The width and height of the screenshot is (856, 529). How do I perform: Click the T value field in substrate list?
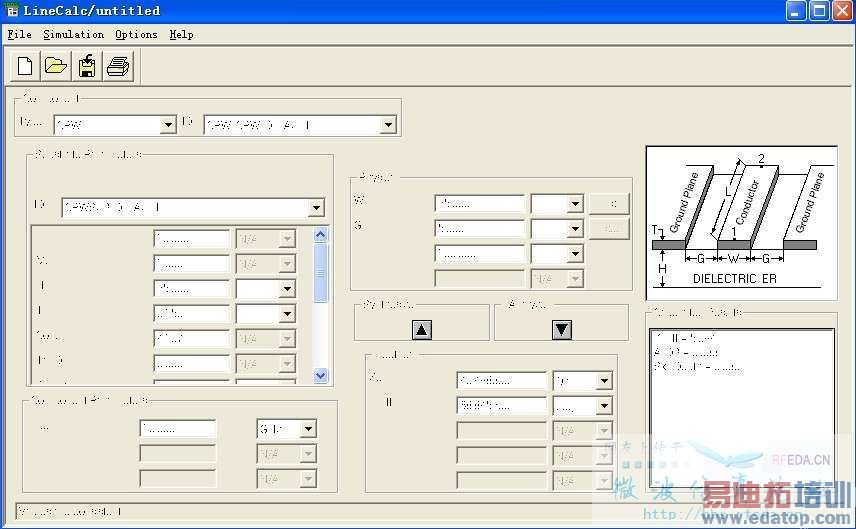(x=192, y=314)
